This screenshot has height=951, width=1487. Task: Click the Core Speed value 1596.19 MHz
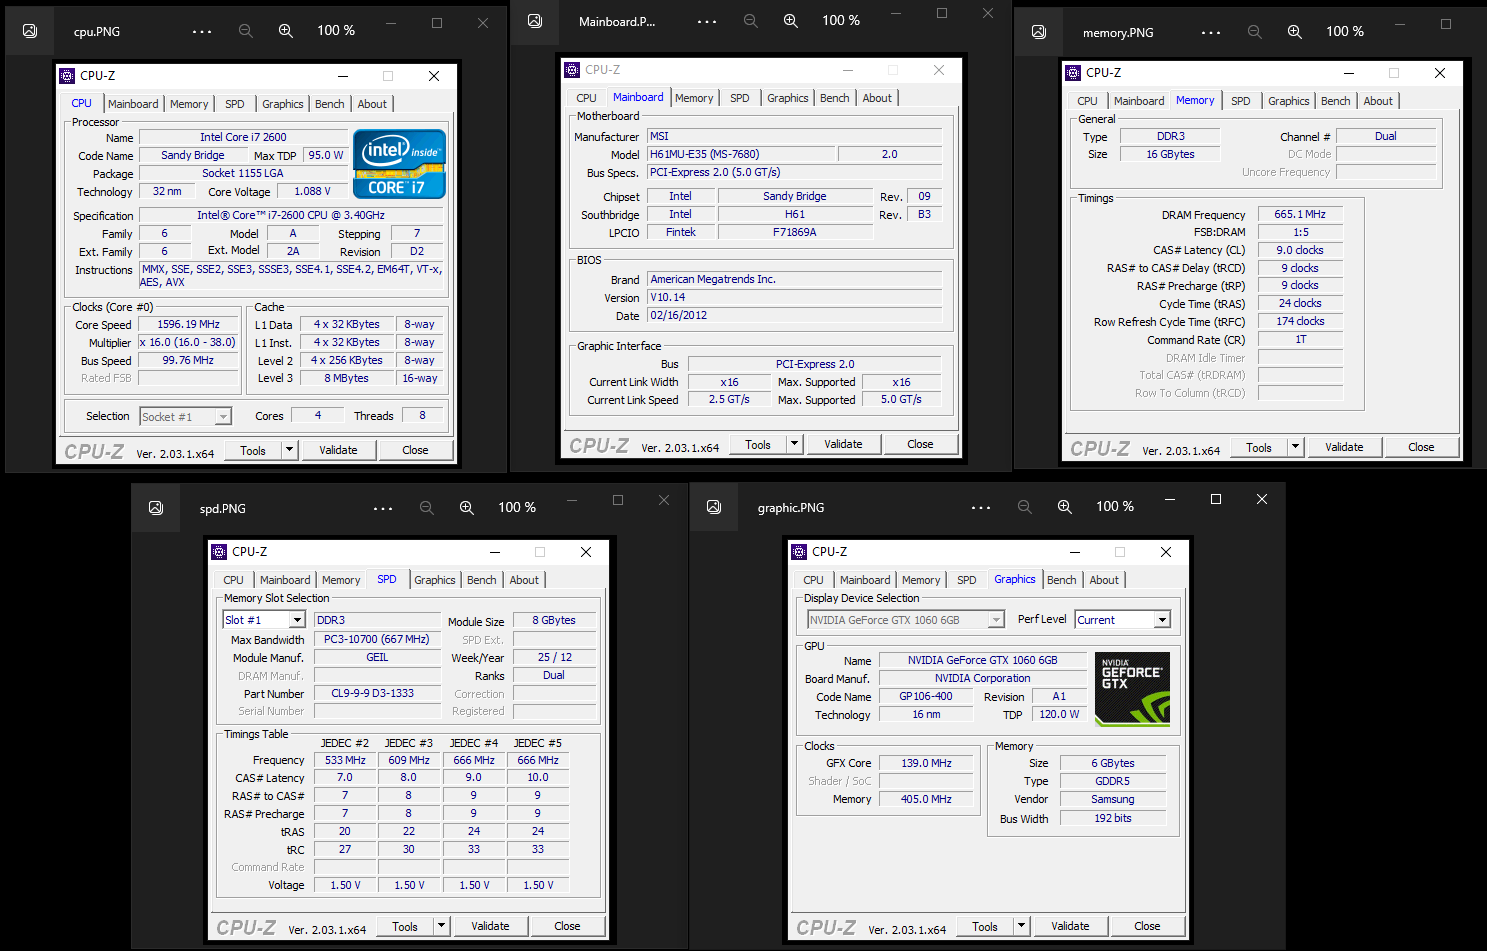pos(189,325)
